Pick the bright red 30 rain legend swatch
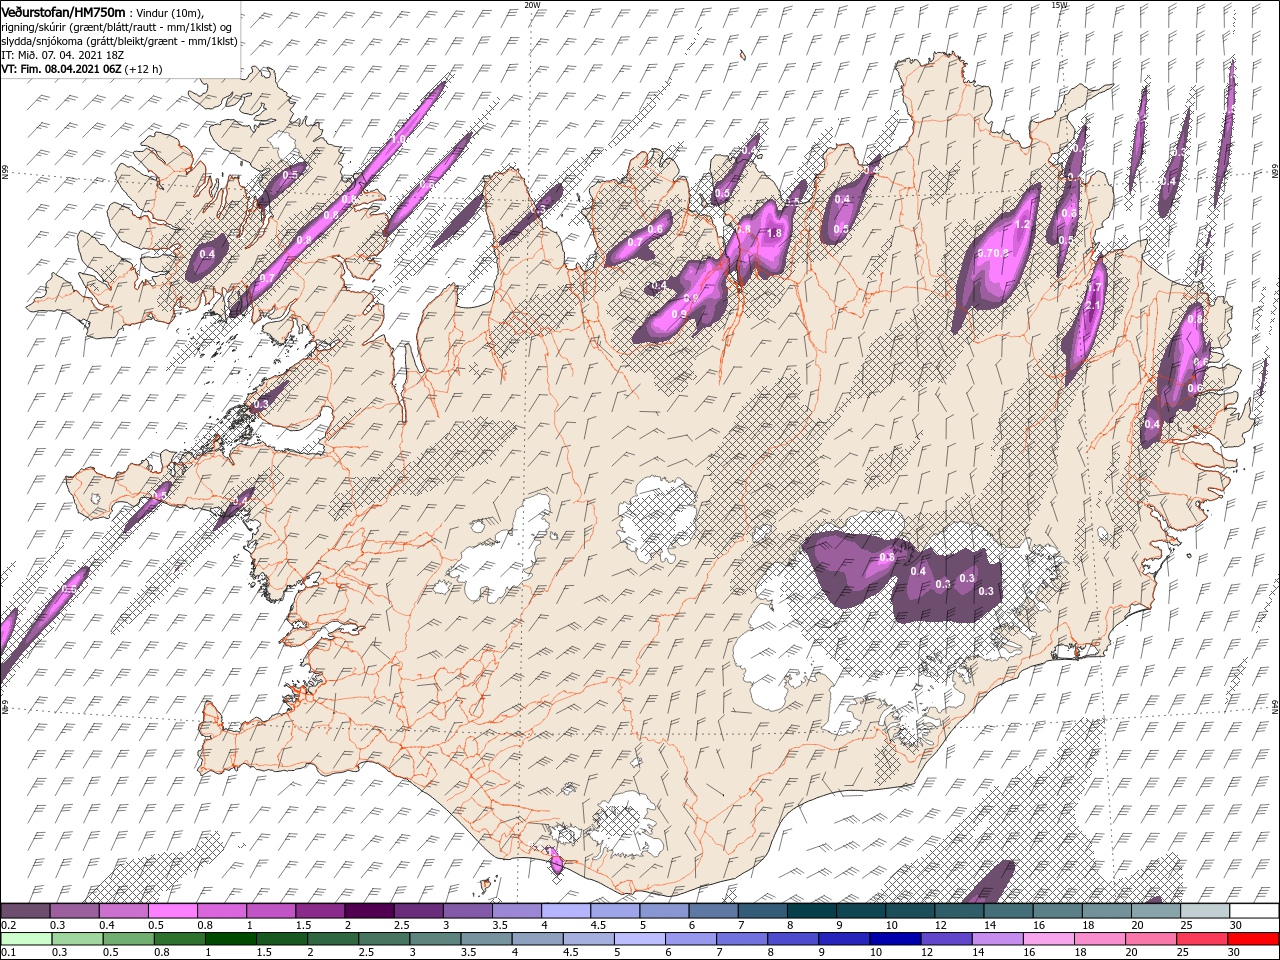The width and height of the screenshot is (1280, 960). point(1254,939)
